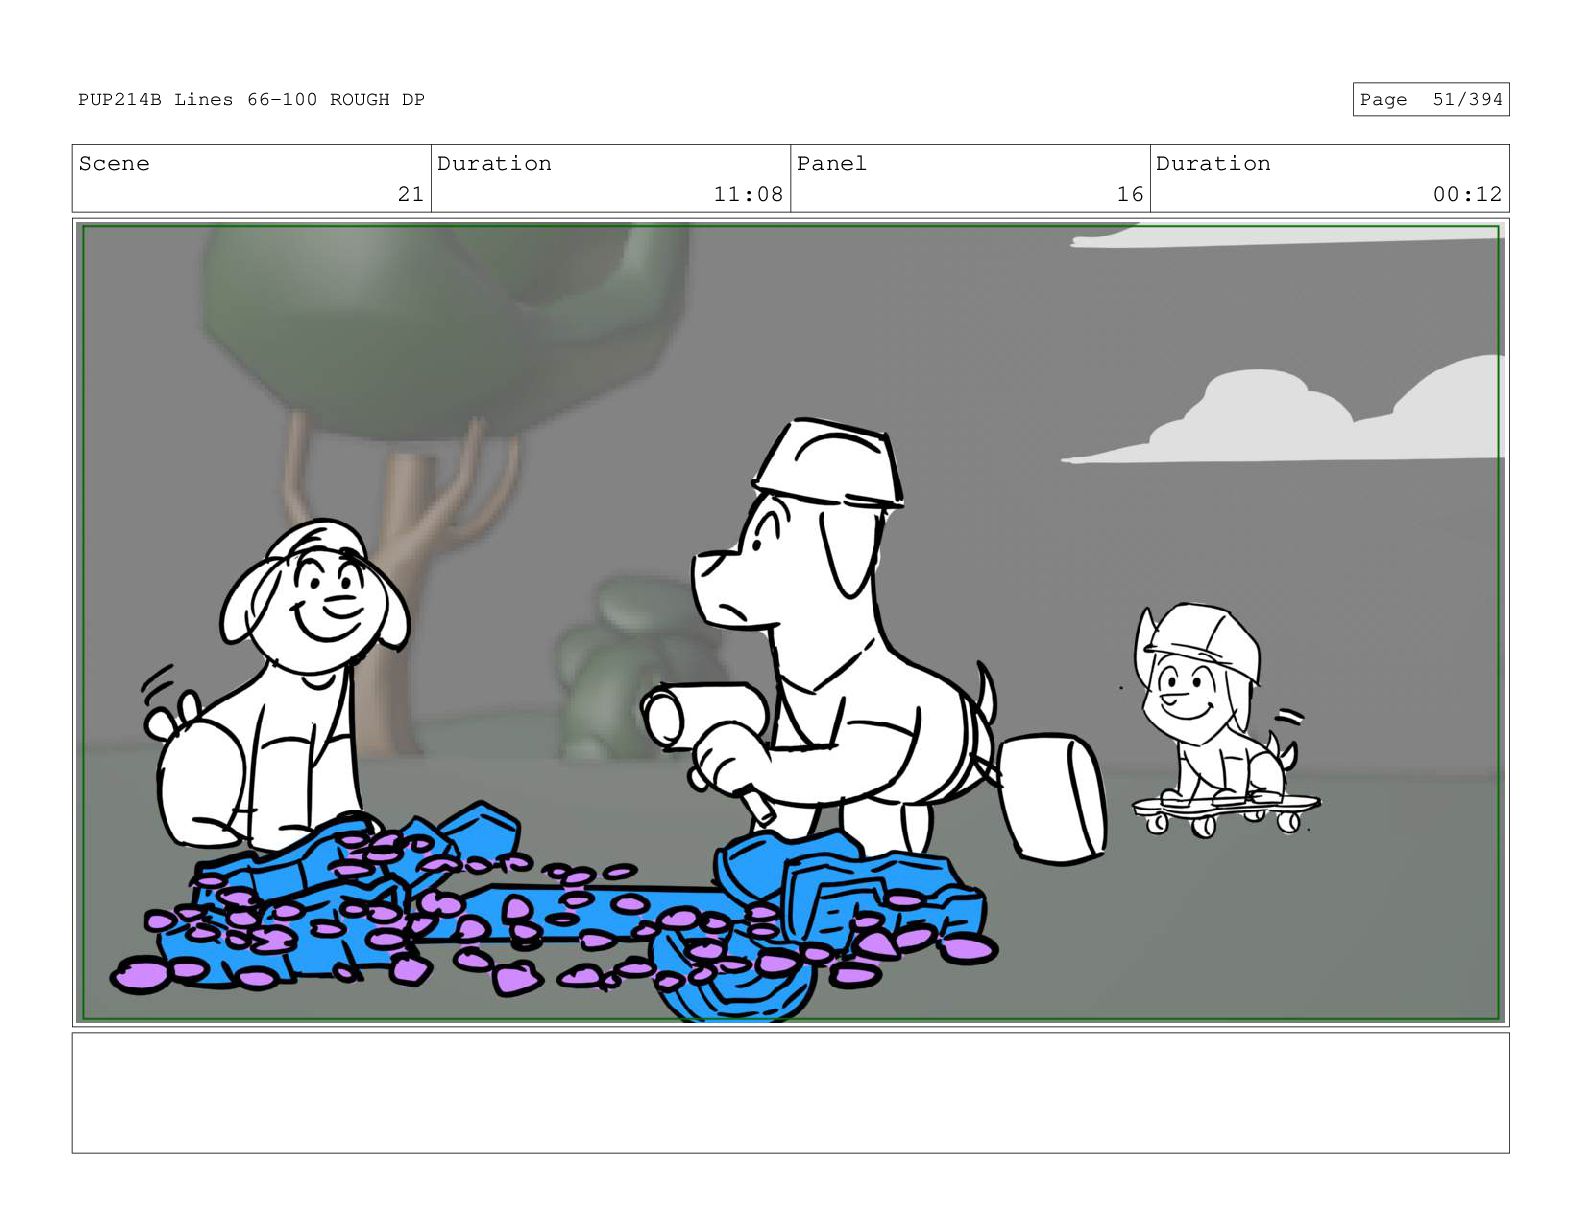The width and height of the screenshot is (1582, 1225).
Task: Click the large mallet on the ground
Action: pos(1052,797)
